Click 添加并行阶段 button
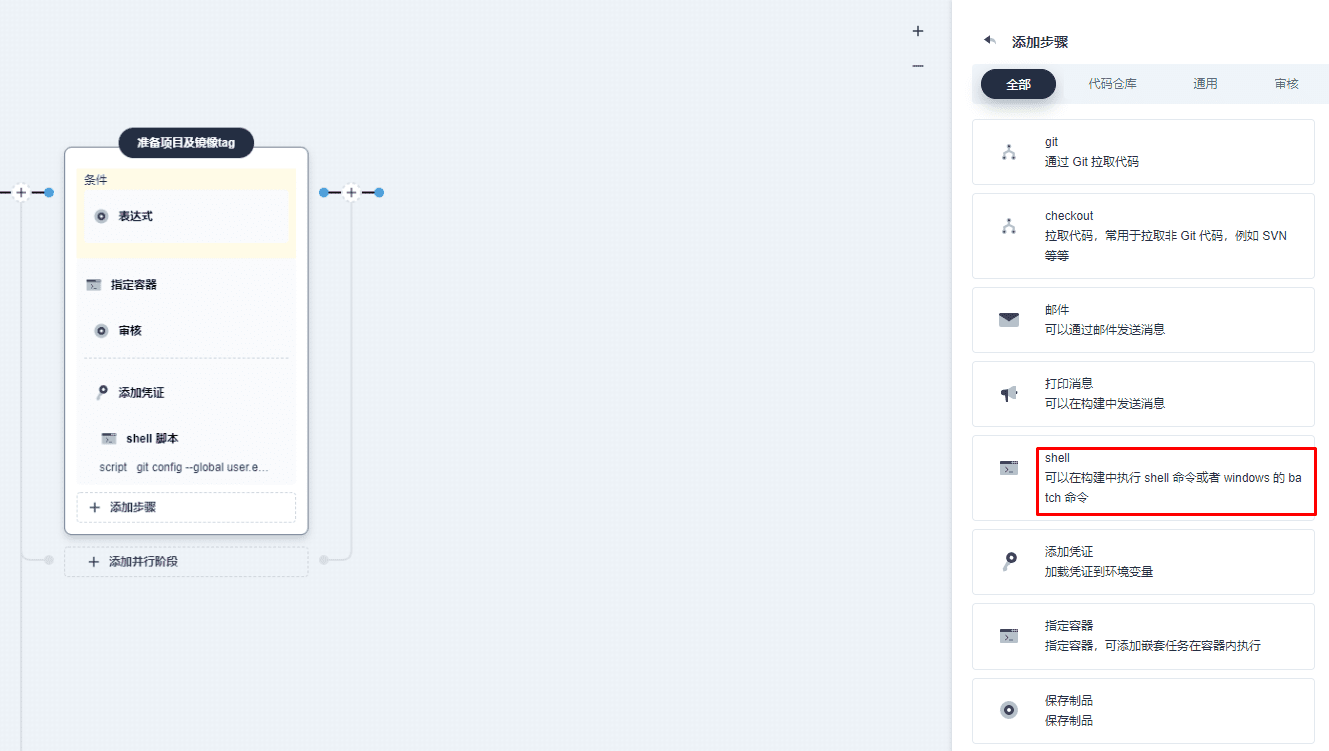 click(186, 561)
